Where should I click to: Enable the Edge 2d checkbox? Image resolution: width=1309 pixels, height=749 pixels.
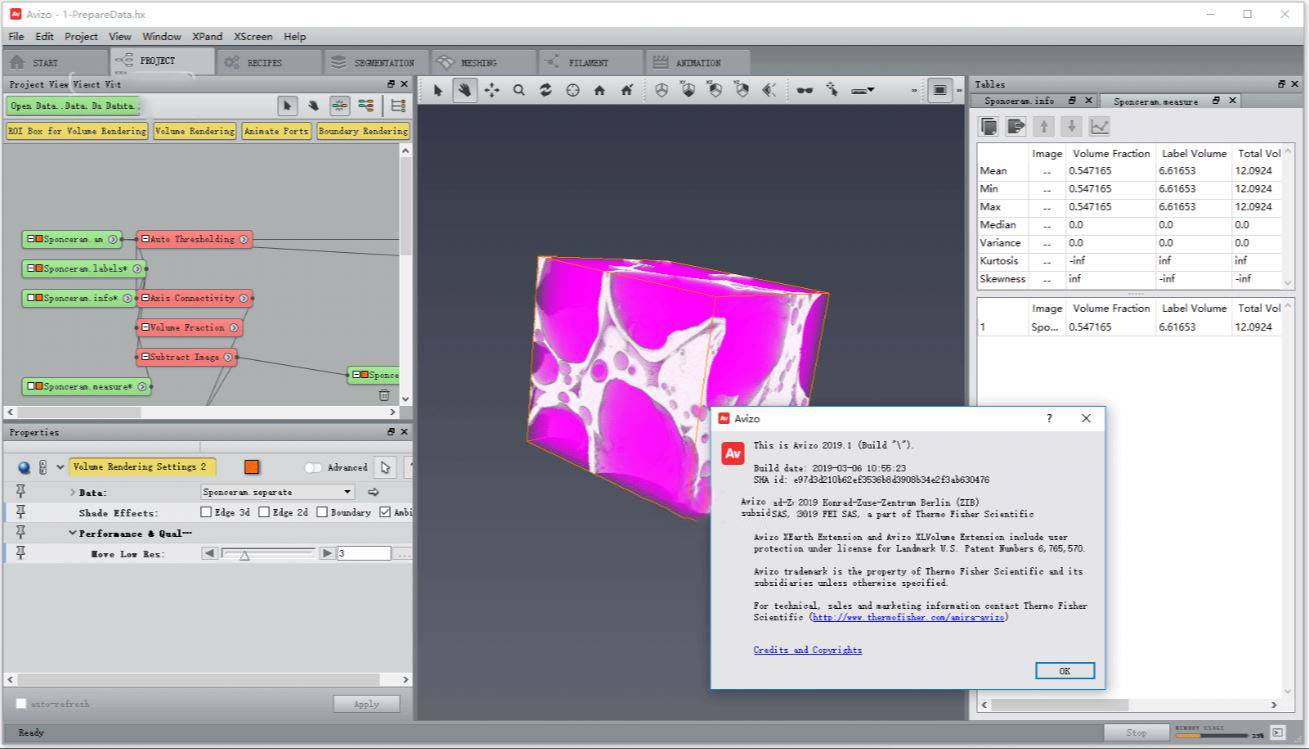tap(264, 512)
